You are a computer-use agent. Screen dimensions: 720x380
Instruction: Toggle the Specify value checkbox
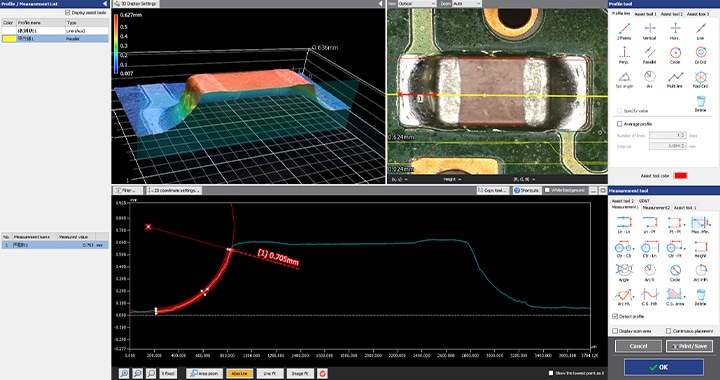(x=619, y=111)
